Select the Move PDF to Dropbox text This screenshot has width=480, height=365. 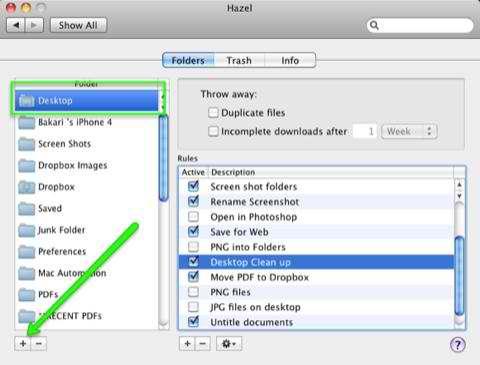pyautogui.click(x=260, y=277)
